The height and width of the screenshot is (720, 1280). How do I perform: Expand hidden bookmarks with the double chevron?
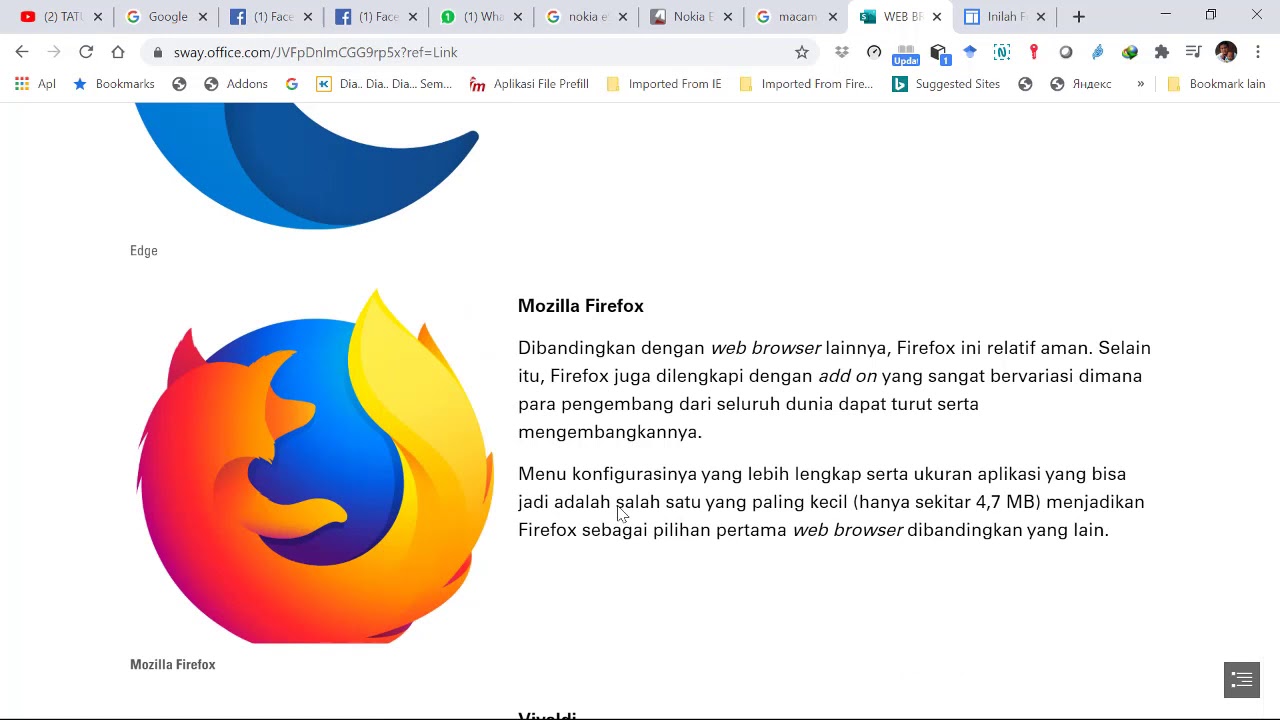click(1140, 84)
